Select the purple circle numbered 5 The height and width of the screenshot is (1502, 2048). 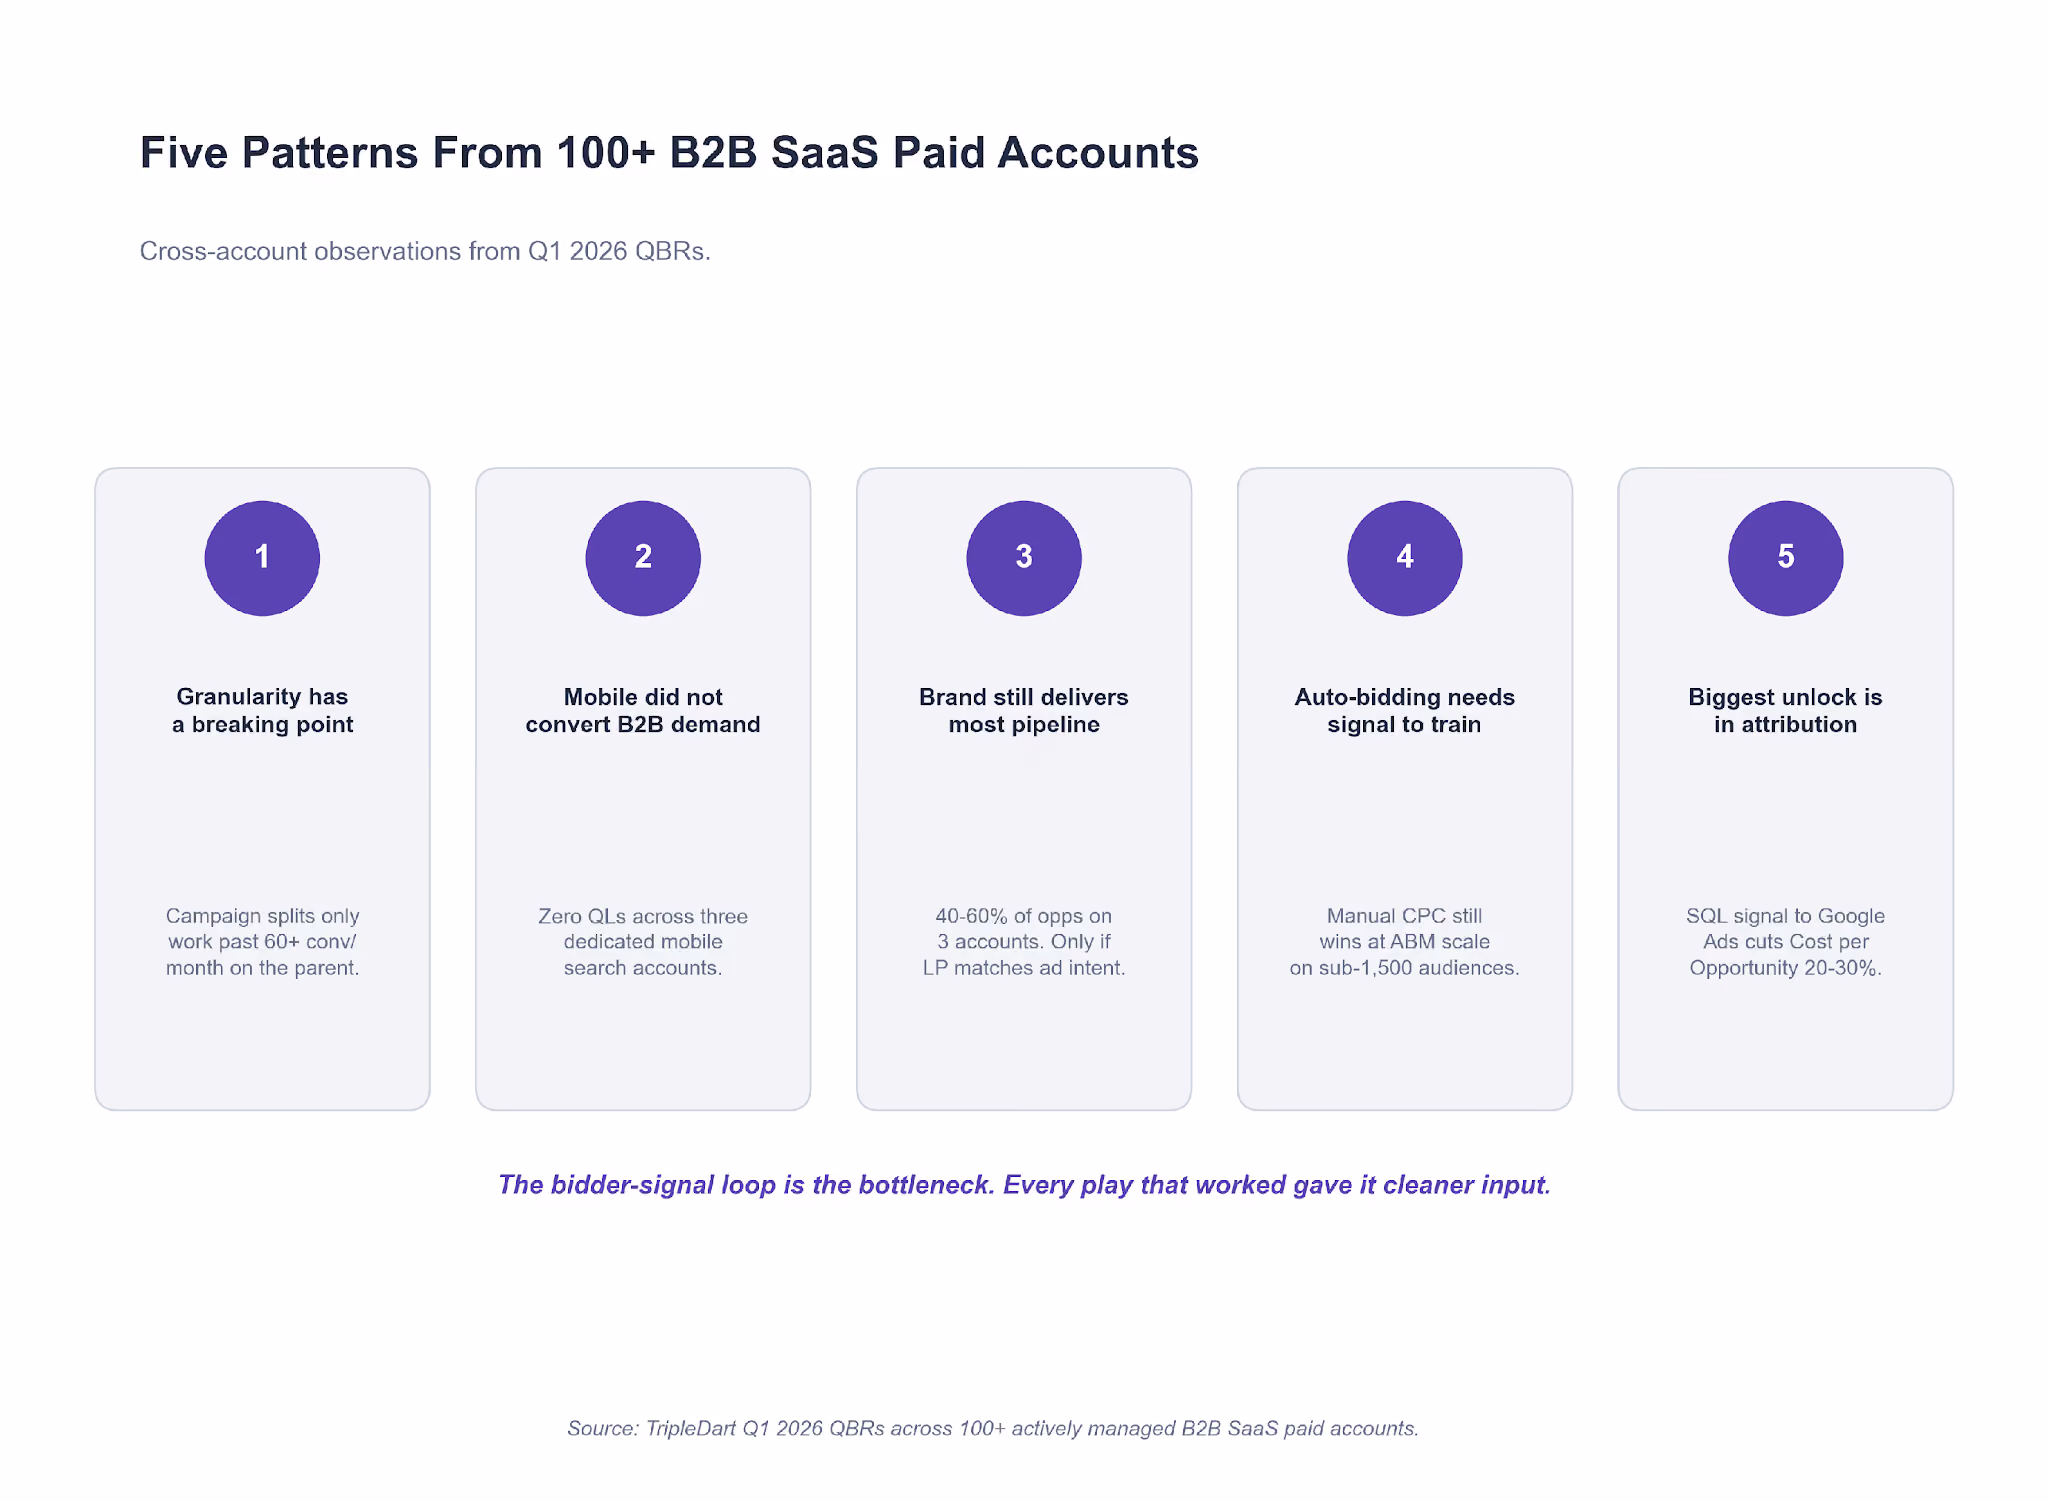(1786, 558)
